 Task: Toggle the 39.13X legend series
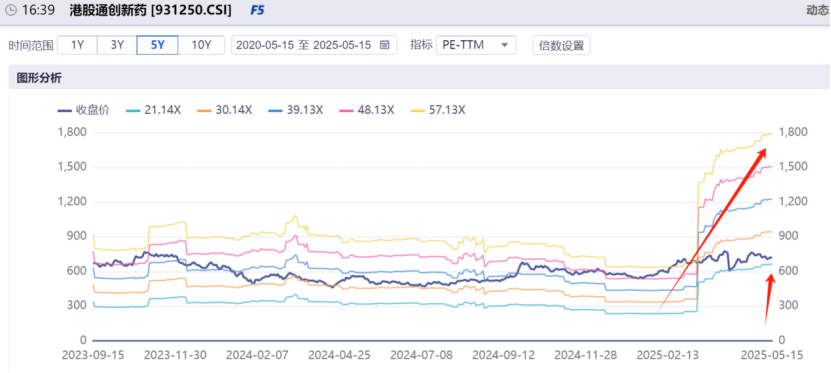[296, 110]
